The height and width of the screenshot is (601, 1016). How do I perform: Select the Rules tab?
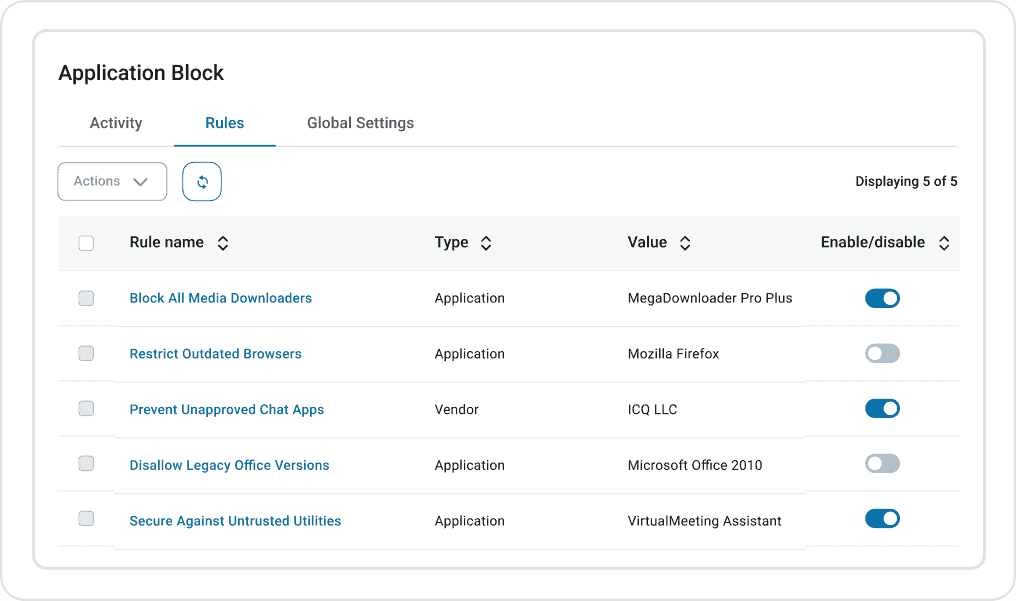click(225, 123)
